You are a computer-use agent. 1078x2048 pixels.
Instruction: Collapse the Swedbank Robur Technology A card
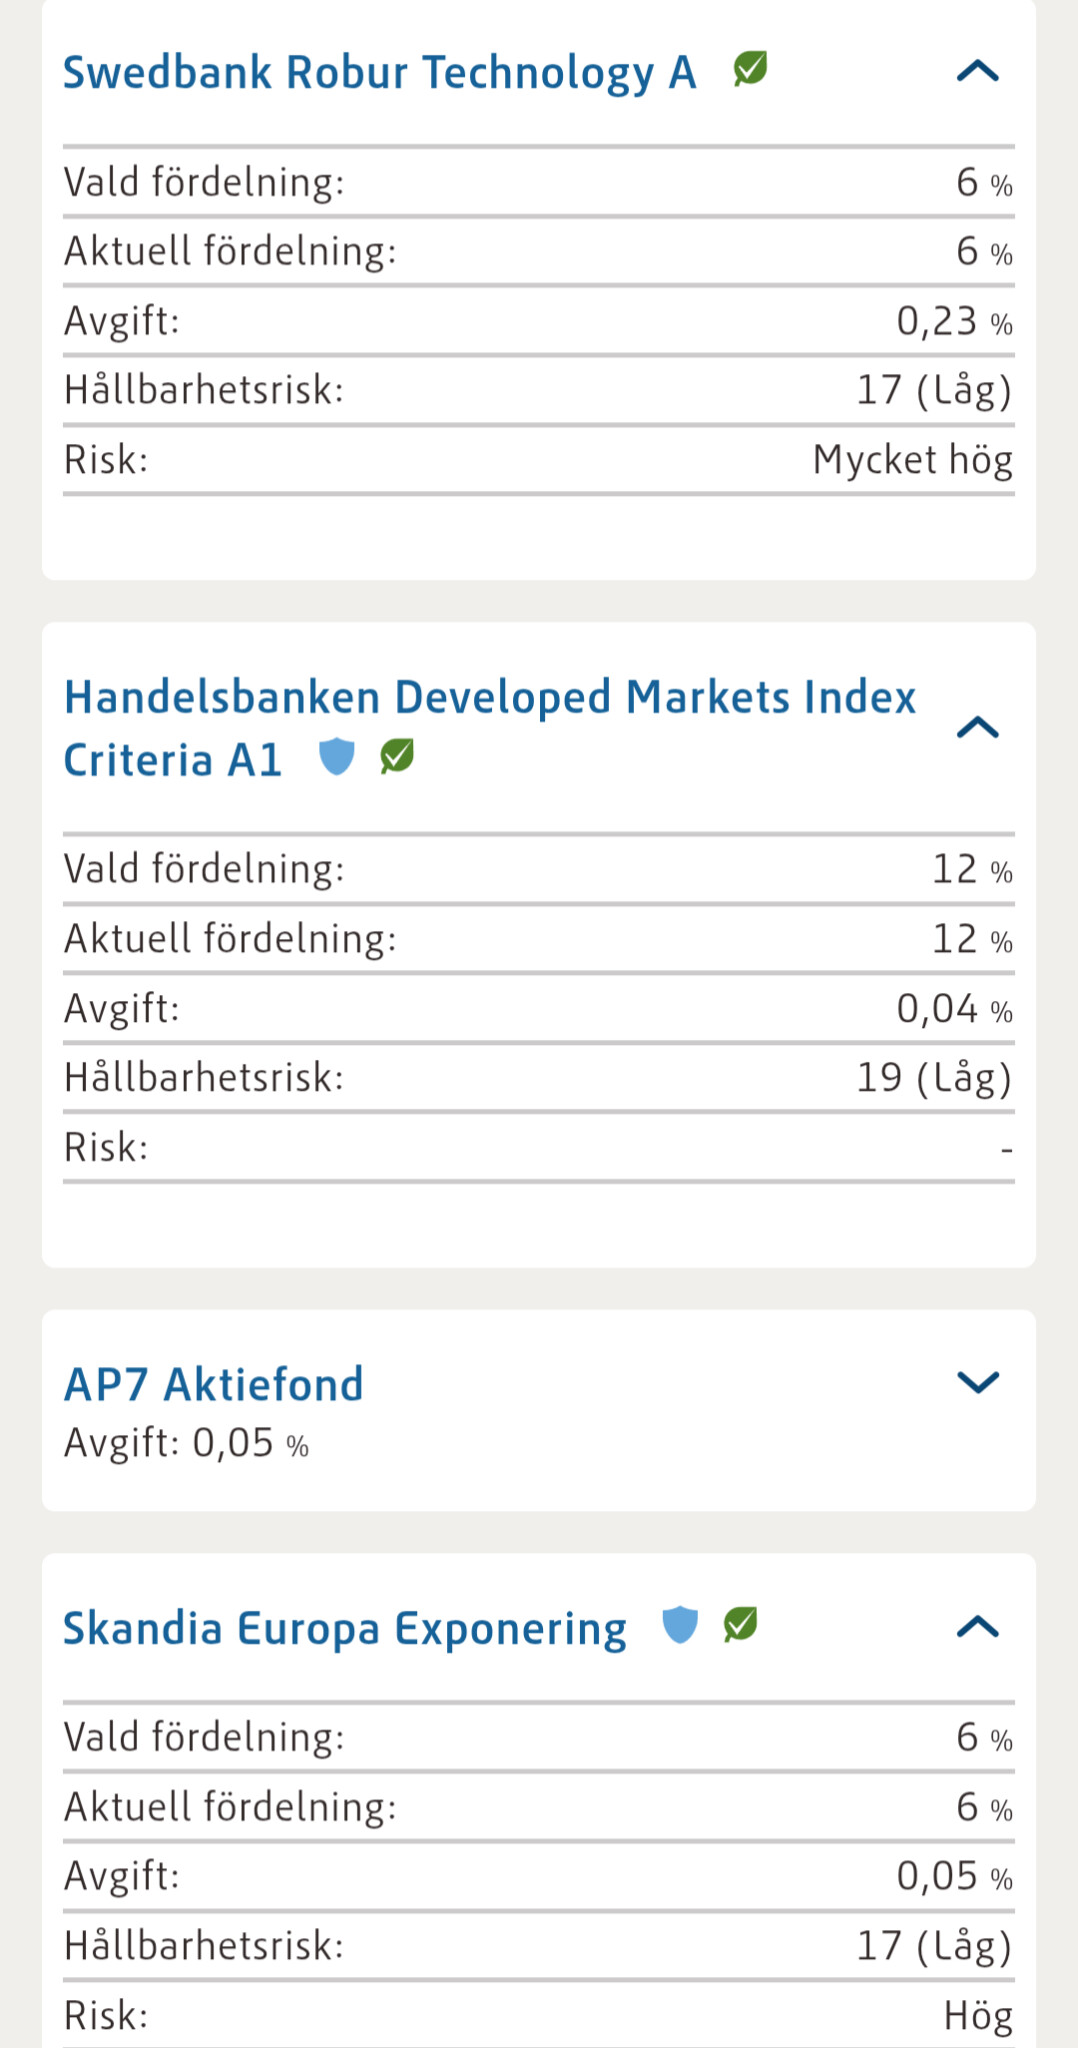[978, 72]
